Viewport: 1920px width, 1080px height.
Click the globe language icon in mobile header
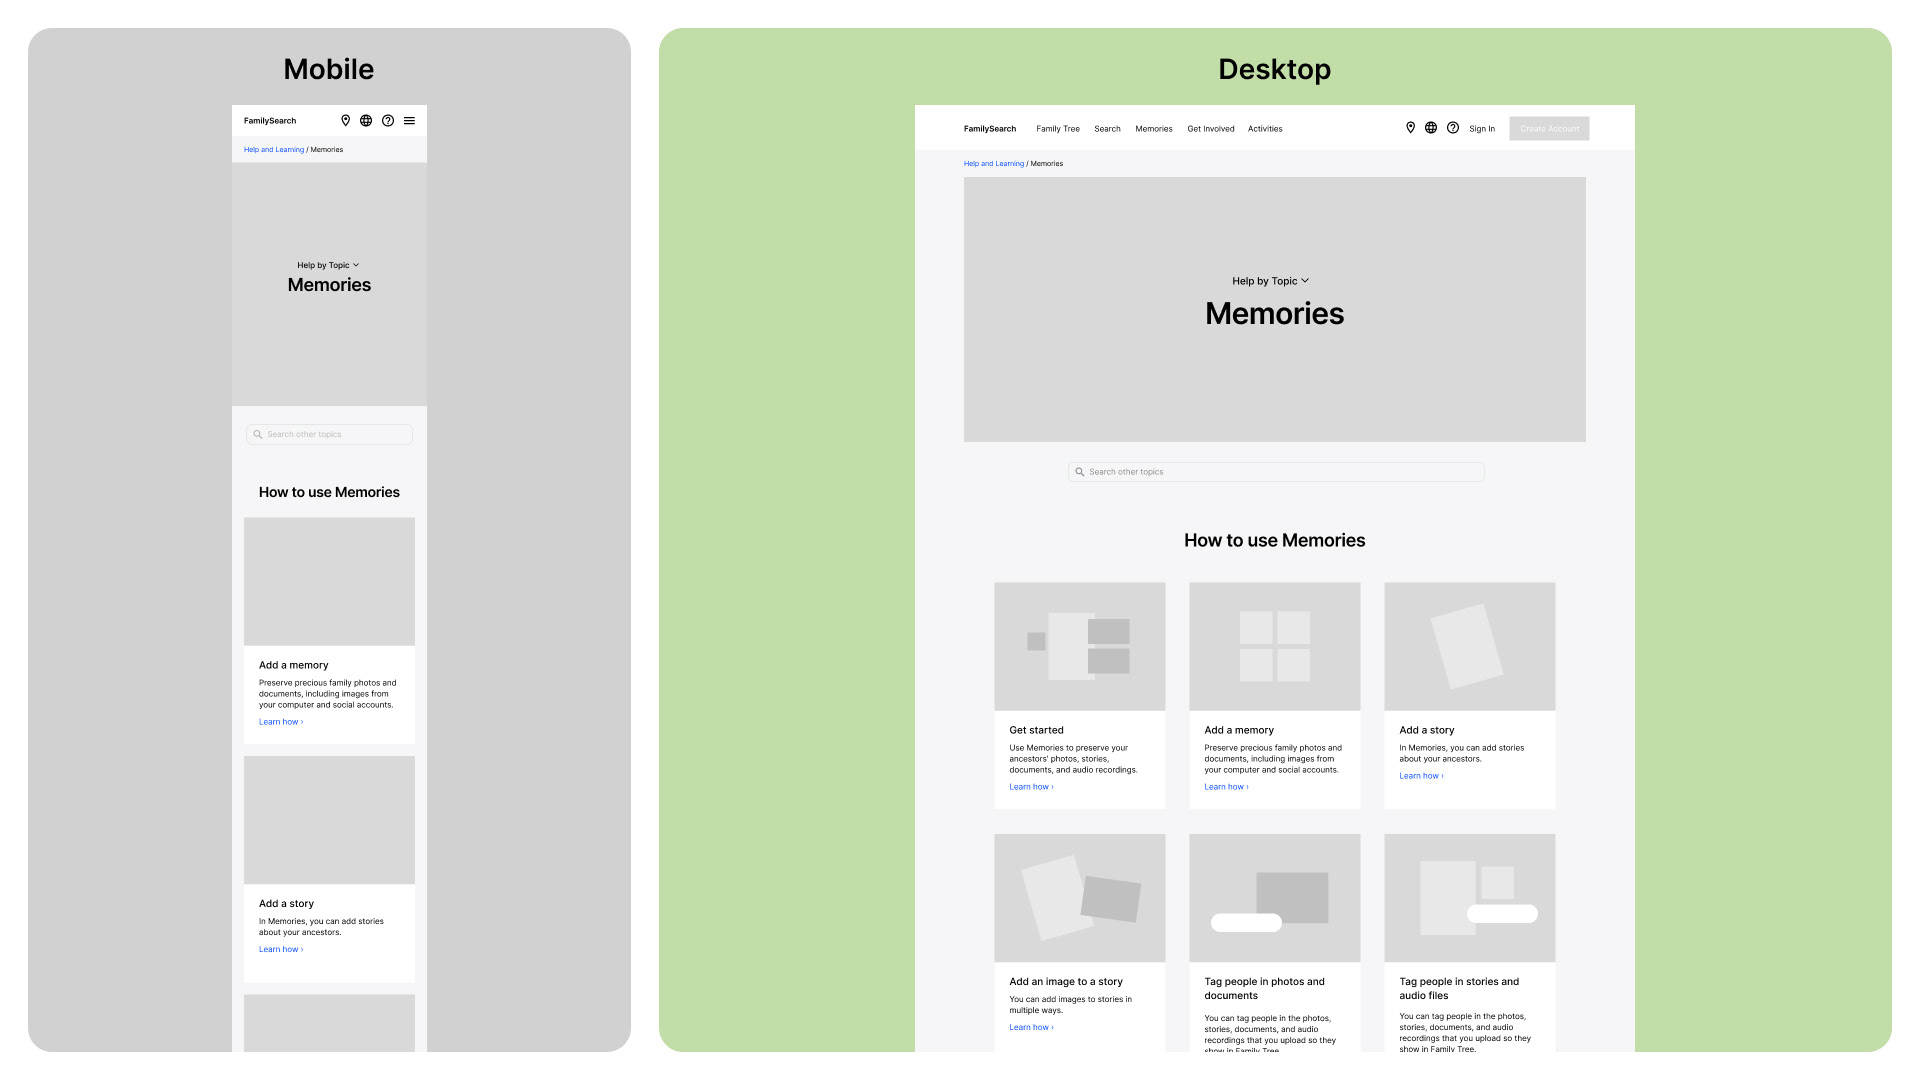pos(366,121)
